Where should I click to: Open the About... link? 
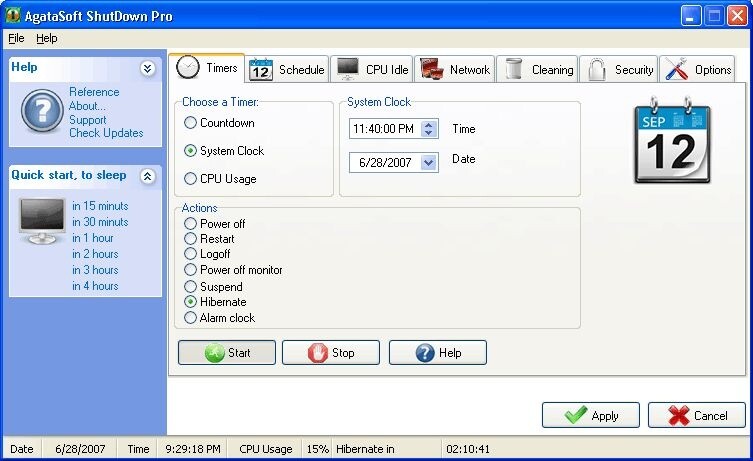click(x=87, y=106)
